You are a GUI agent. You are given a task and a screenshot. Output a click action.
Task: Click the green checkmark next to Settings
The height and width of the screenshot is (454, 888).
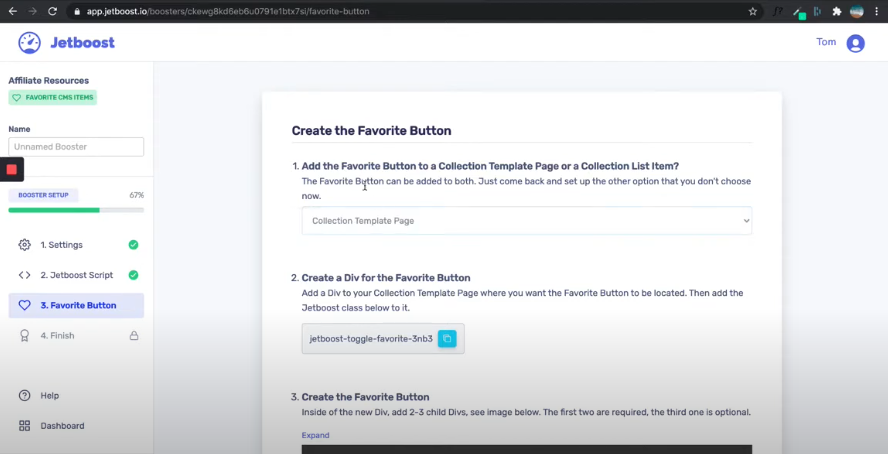(133, 245)
